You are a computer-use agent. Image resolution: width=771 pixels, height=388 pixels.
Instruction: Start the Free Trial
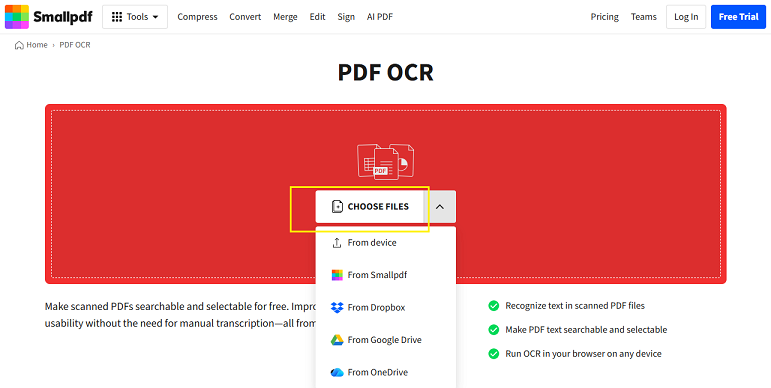739,17
